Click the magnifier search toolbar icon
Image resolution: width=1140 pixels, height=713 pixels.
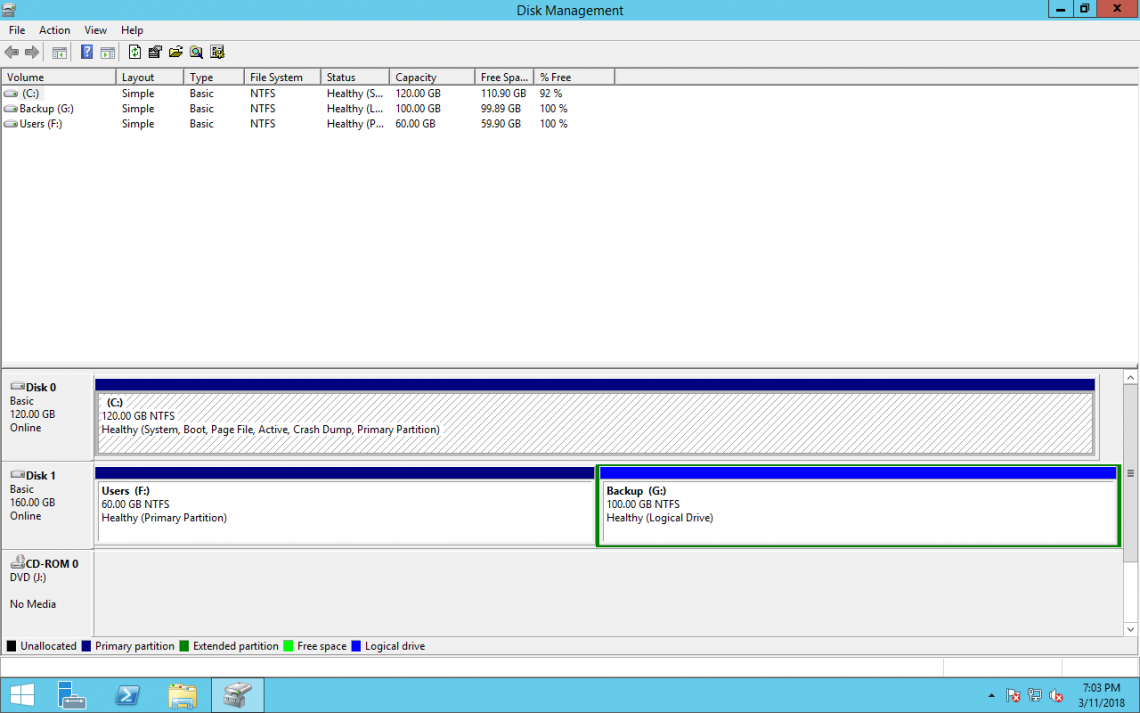(196, 52)
